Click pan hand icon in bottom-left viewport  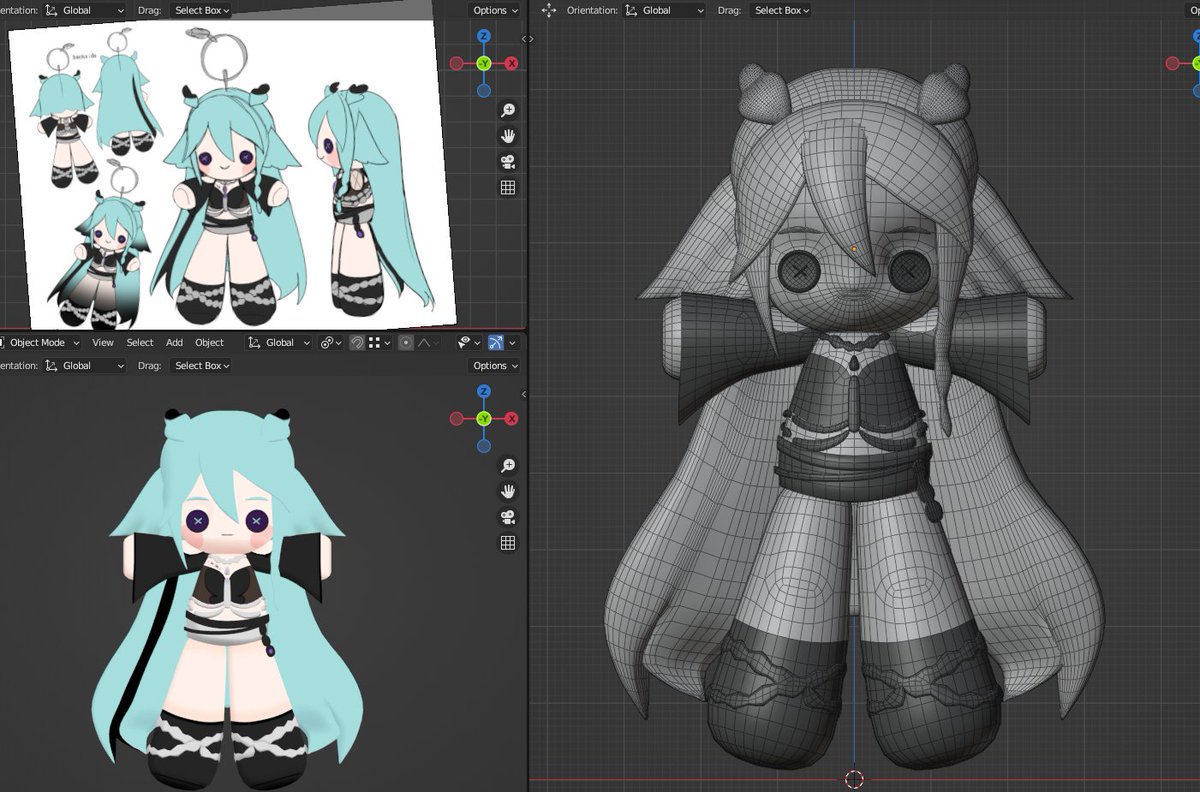(508, 491)
